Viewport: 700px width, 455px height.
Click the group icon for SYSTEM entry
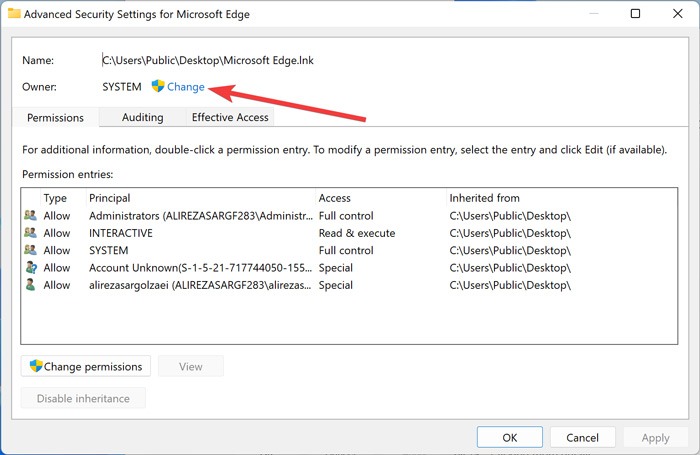point(30,250)
